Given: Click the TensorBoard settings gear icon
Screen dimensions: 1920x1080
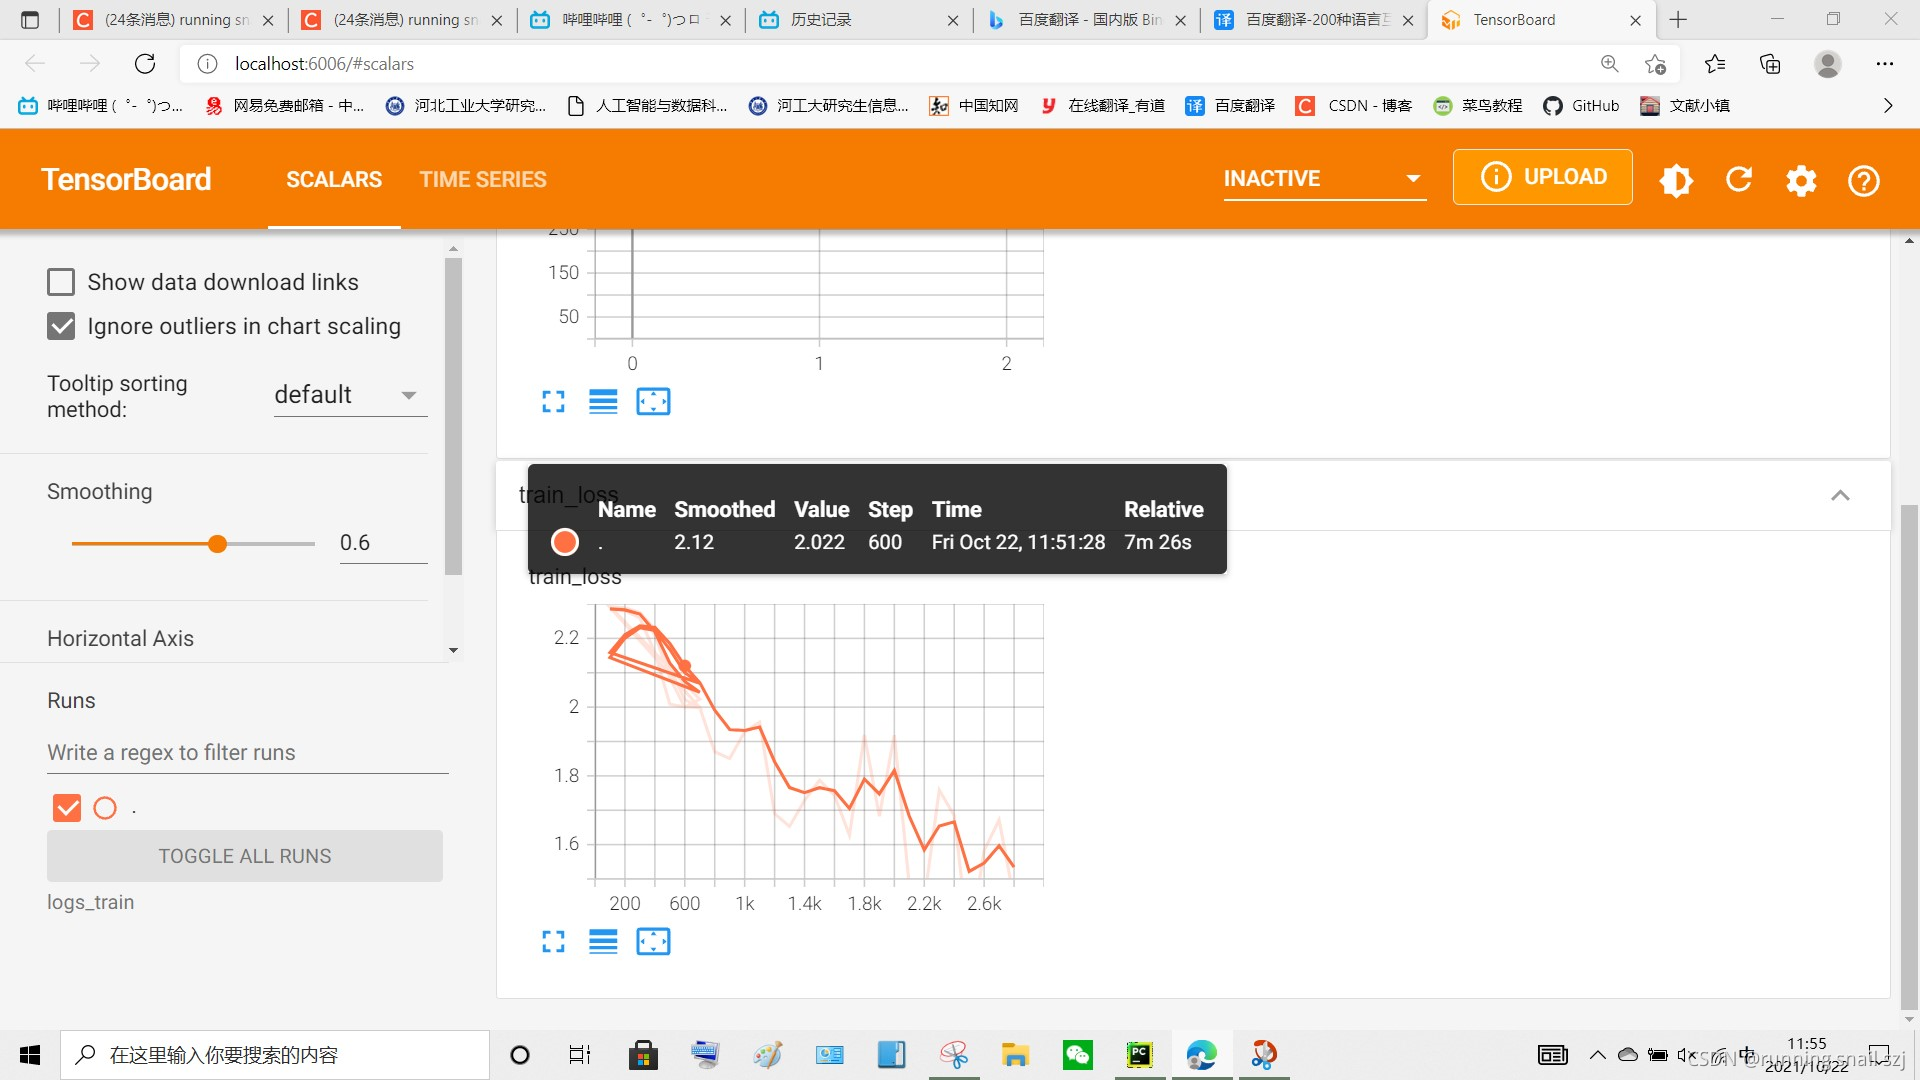Looking at the screenshot, I should tap(1800, 179).
